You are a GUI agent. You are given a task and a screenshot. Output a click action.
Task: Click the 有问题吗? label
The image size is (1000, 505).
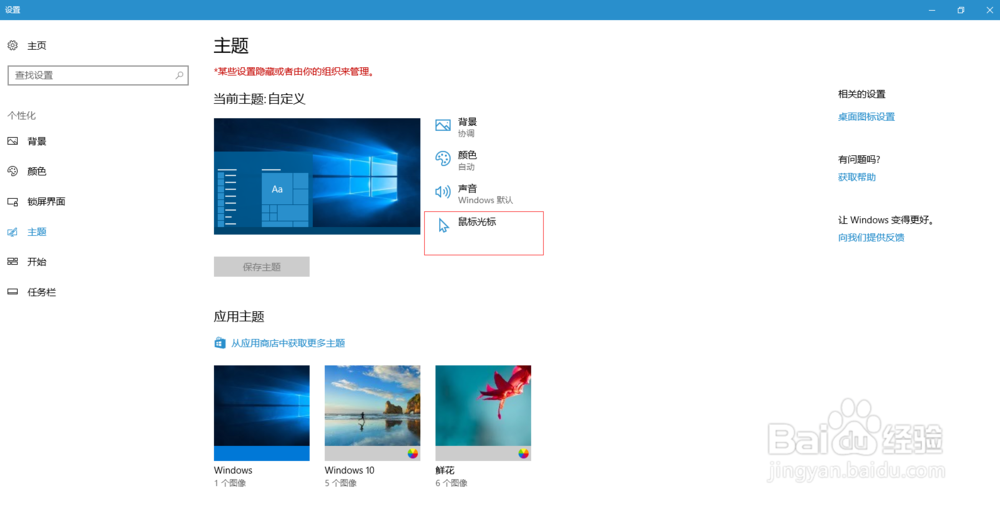tap(859, 159)
